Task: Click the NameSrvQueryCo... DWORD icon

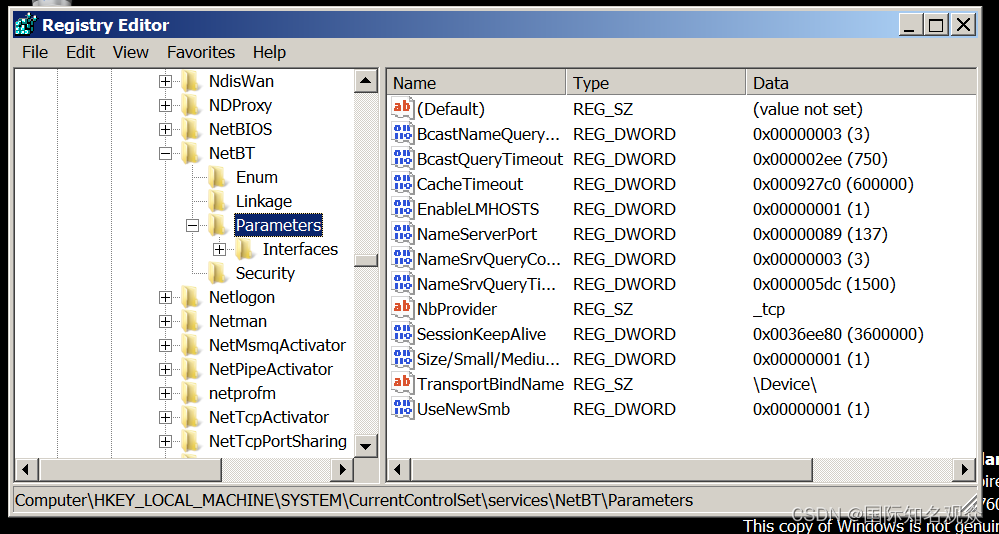Action: [402, 259]
